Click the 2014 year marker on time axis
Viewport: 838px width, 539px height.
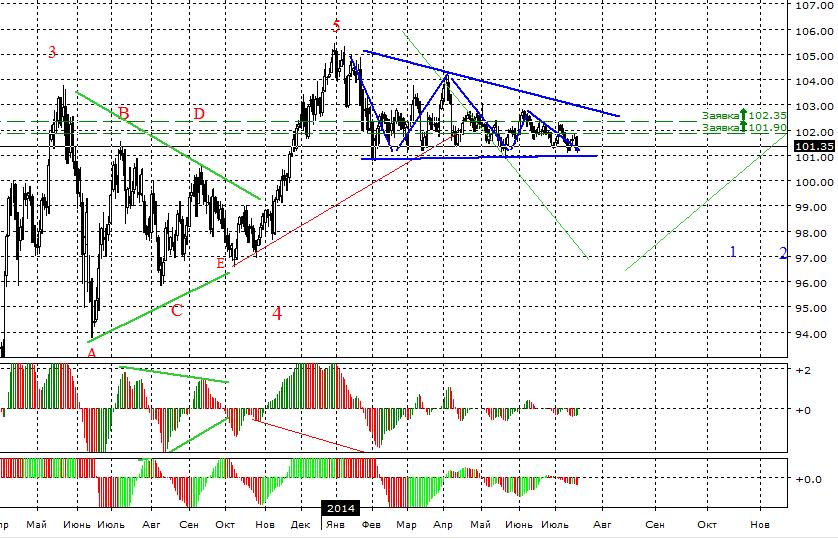tap(340, 508)
